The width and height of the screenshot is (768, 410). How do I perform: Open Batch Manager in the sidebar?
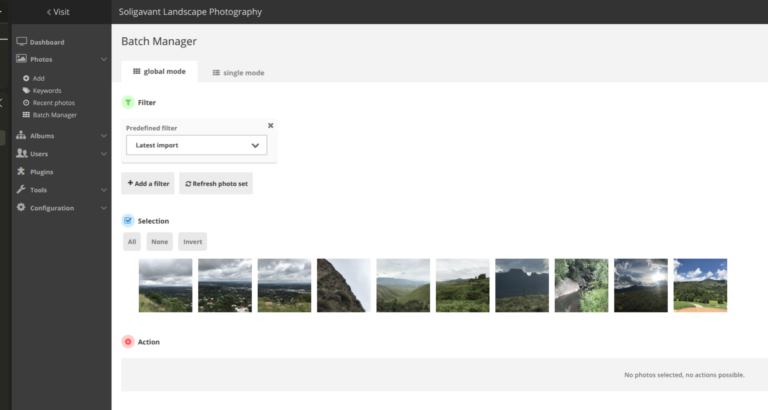click(55, 115)
